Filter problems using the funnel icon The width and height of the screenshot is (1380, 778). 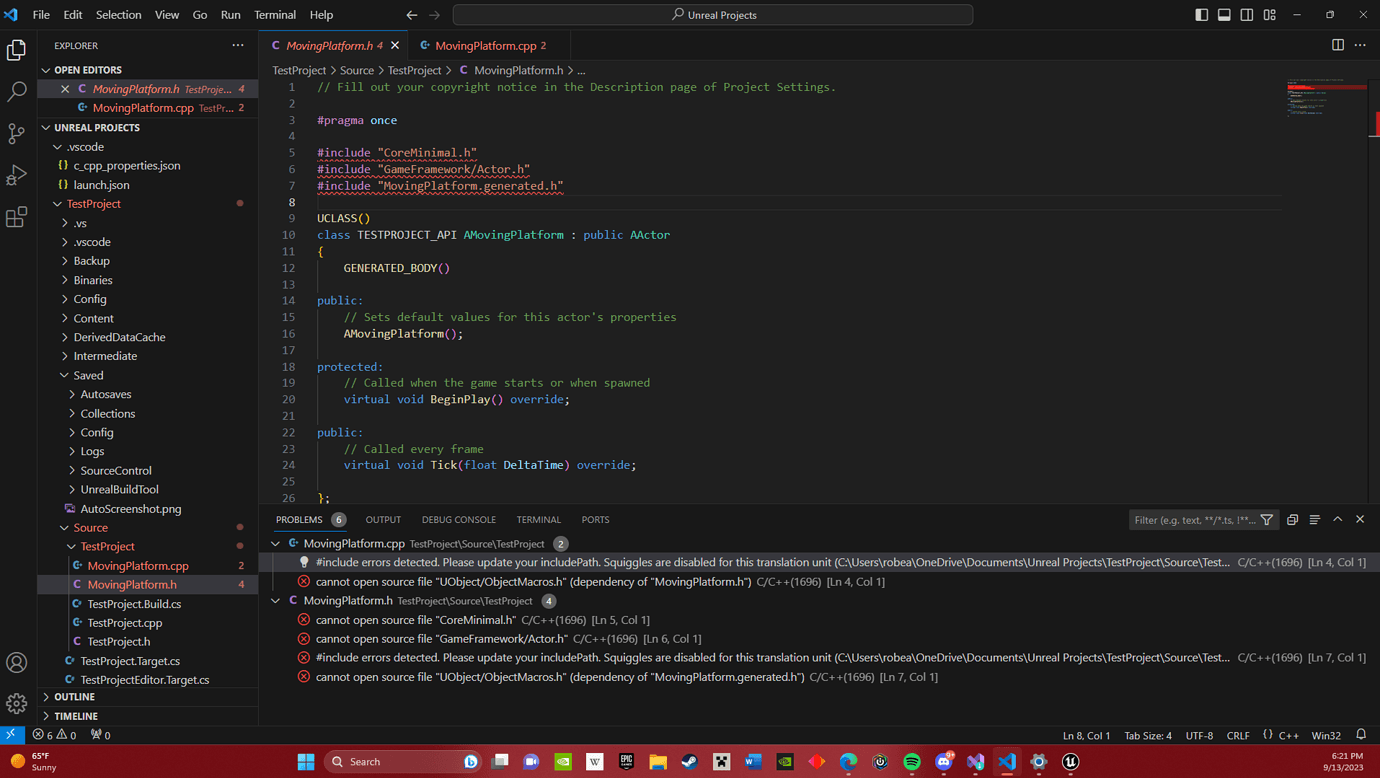[1267, 519]
